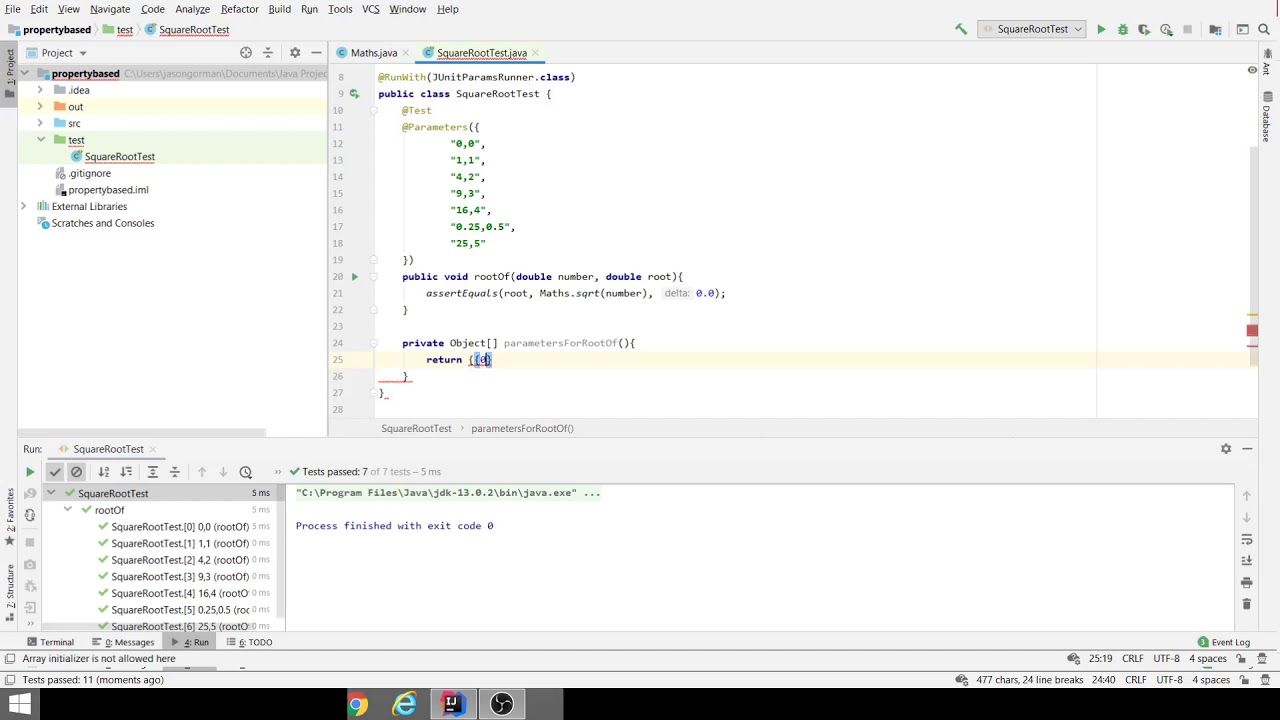Select propertybased.iml file

[x=107, y=190]
